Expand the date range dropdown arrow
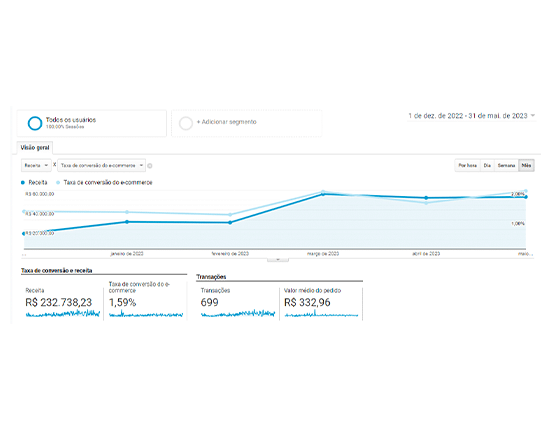Image resolution: width=551 pixels, height=430 pixels. (533, 115)
